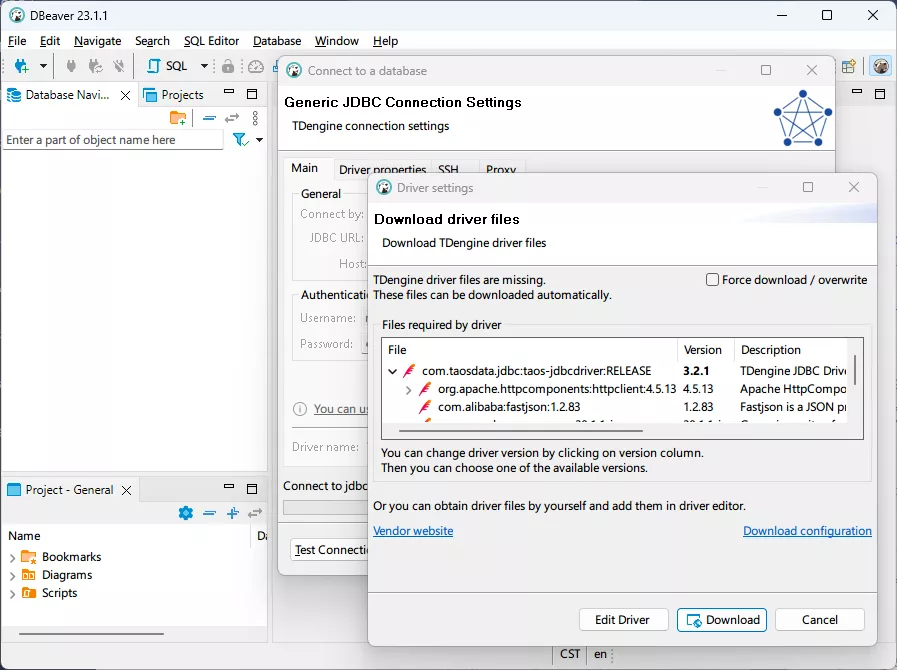Screen dimensions: 897x670
Task: Enable Force download / overwrite checkbox
Action: pyautogui.click(x=713, y=280)
